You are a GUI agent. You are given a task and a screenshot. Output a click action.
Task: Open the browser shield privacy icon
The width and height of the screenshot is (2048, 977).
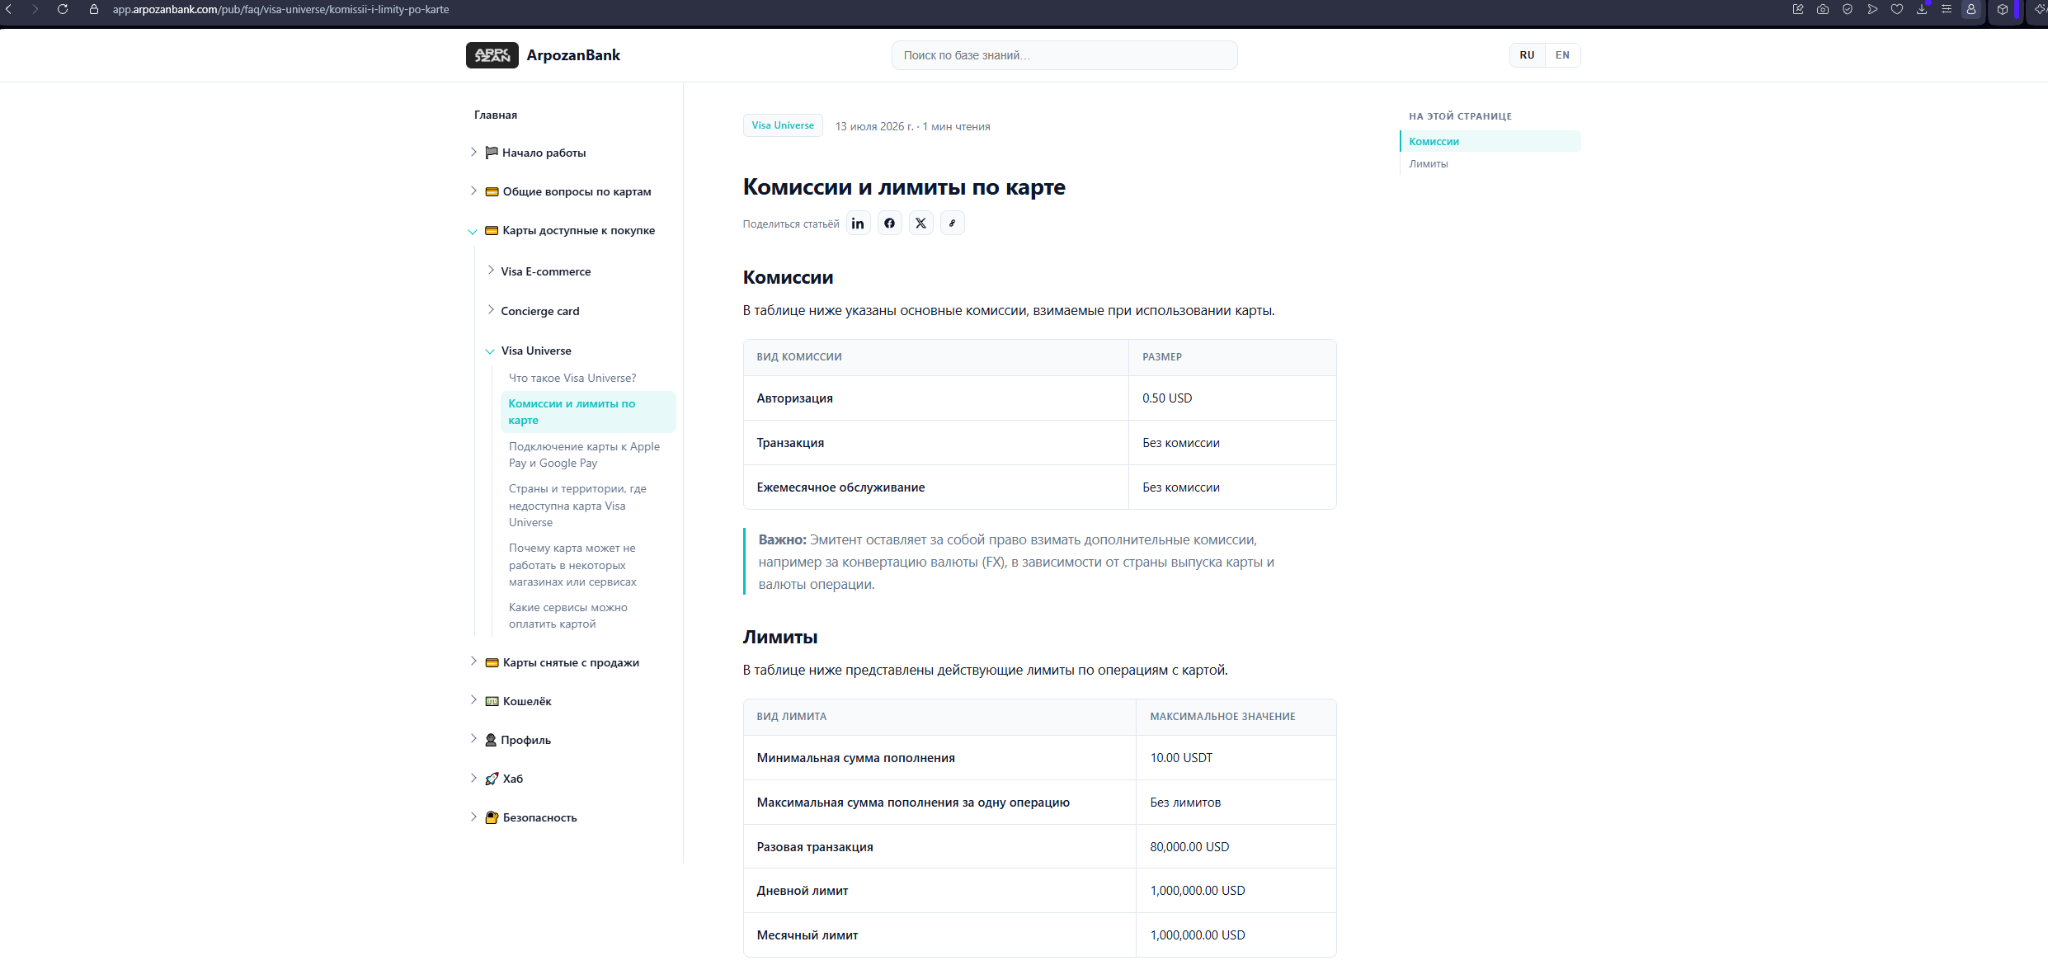pos(1847,9)
